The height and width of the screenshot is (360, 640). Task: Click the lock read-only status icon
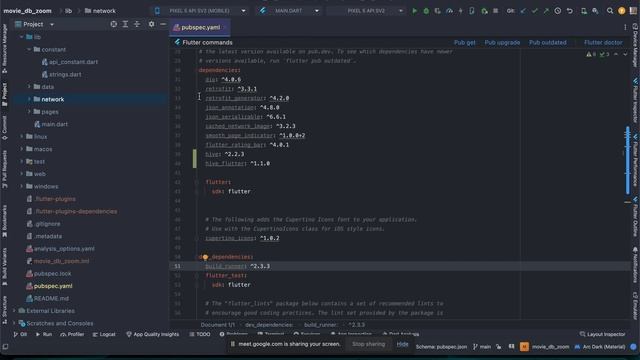click(x=498, y=347)
